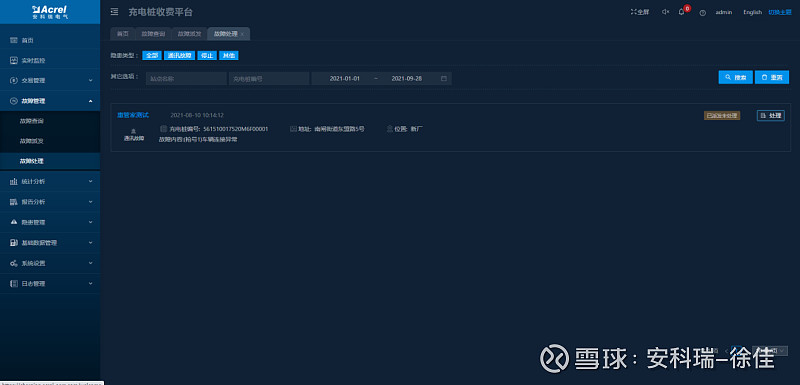Click the 搜索 search button
The height and width of the screenshot is (385, 800).
pos(735,78)
